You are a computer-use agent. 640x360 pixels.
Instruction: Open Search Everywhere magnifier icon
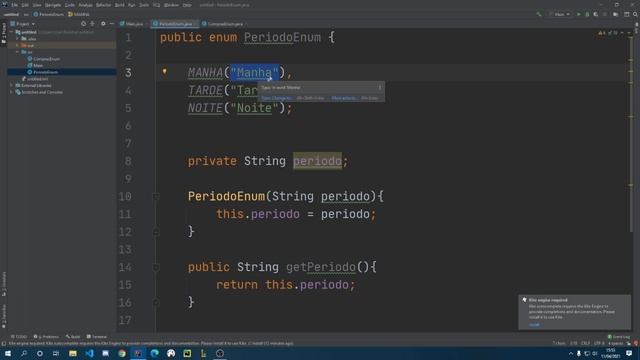(635, 14)
